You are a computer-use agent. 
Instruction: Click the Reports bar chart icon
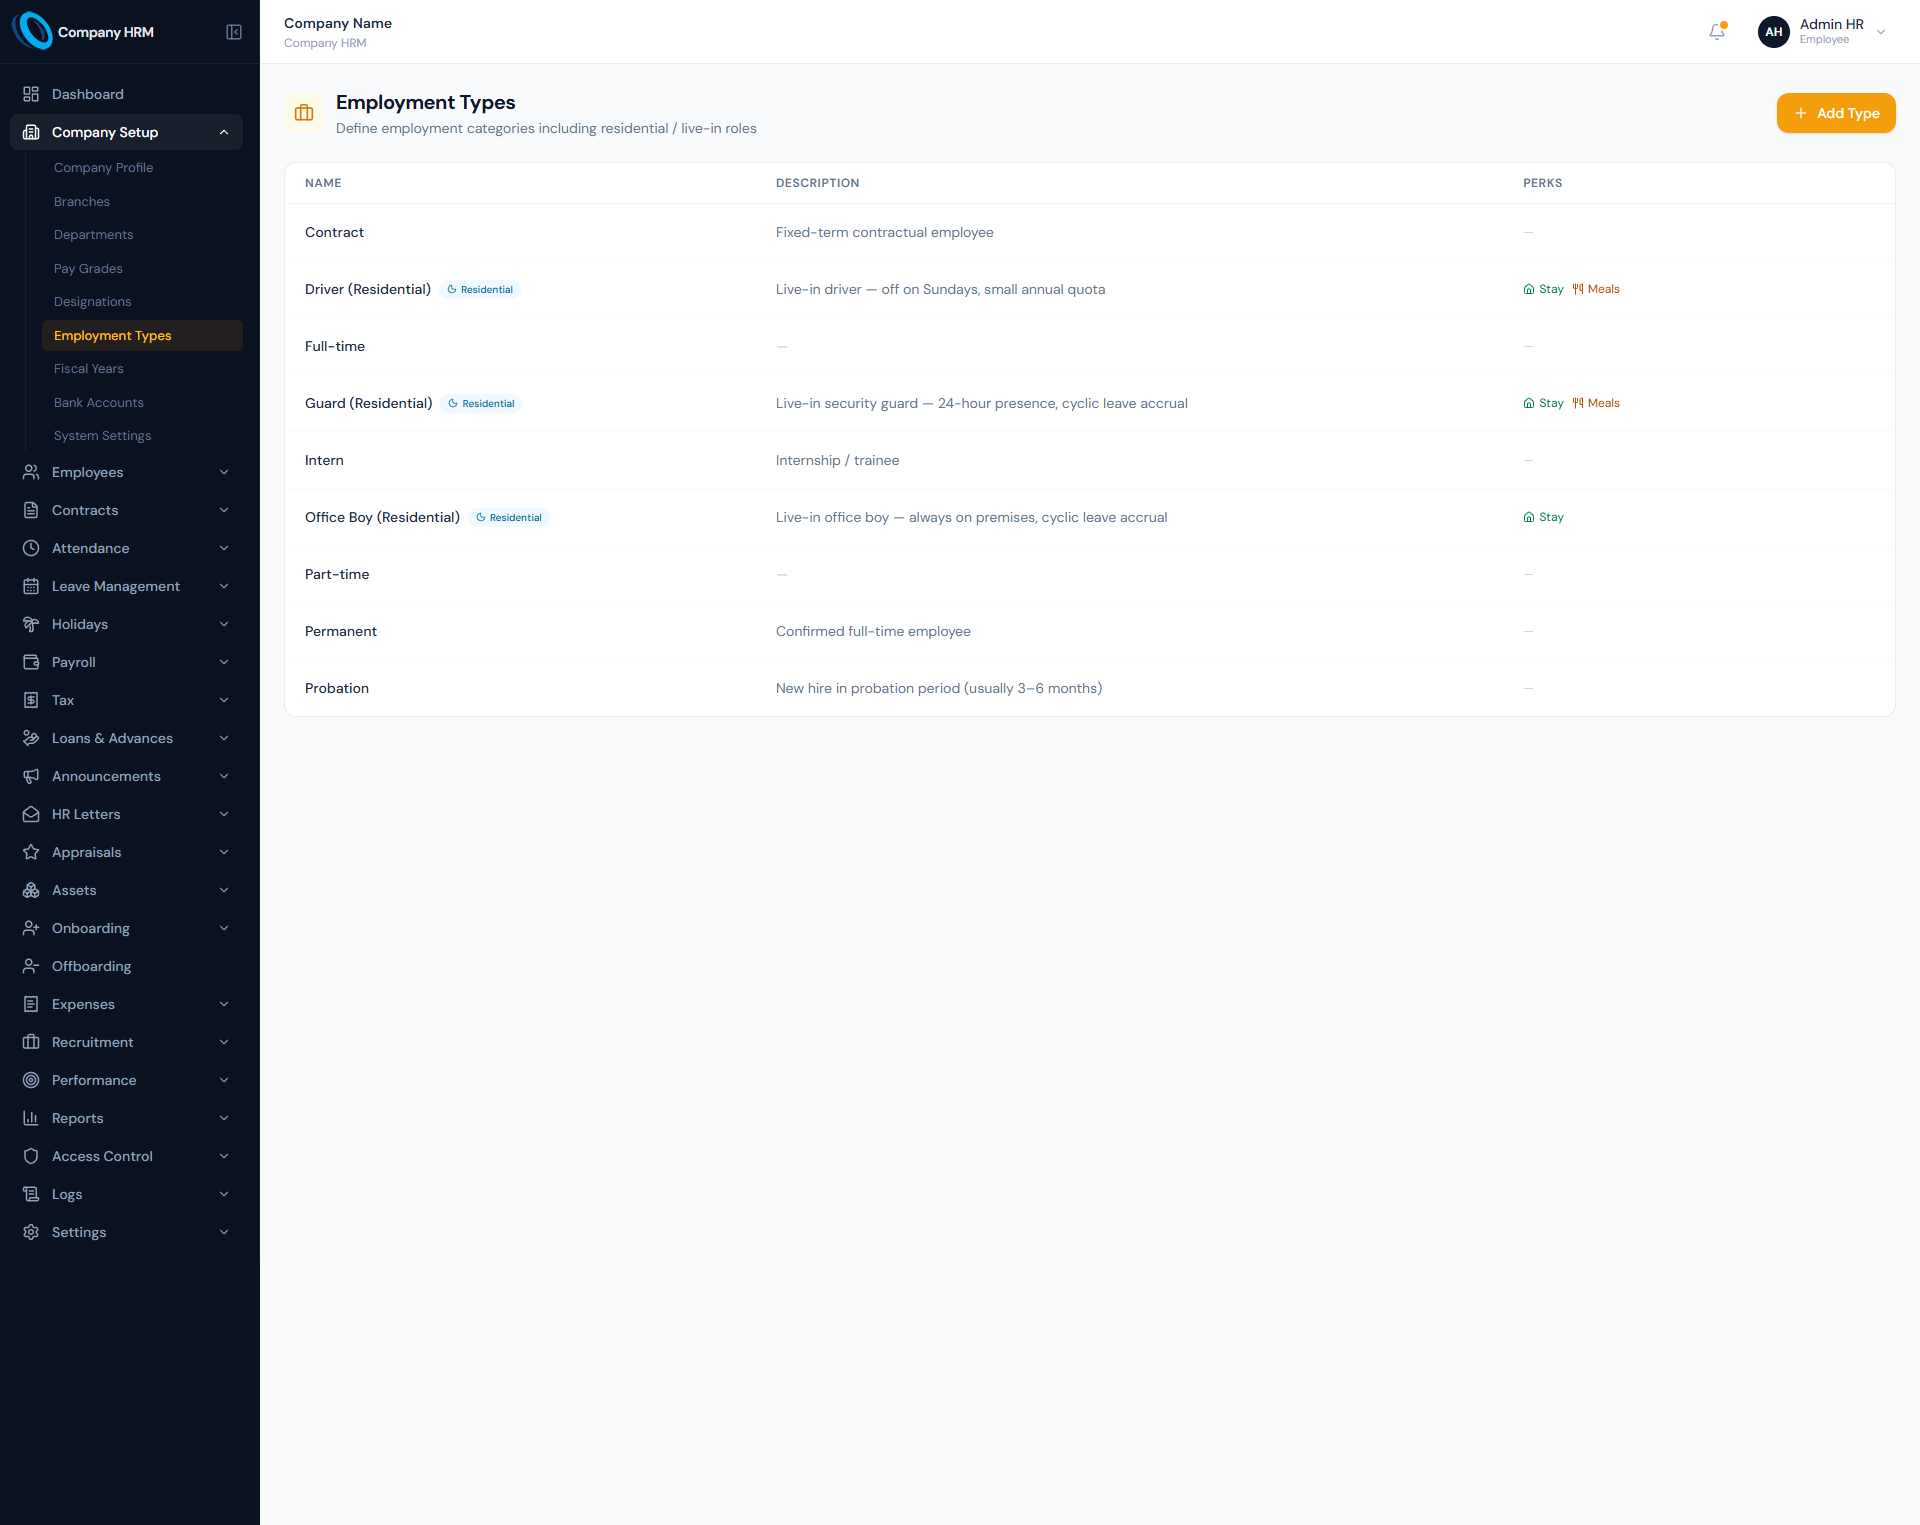click(x=31, y=1118)
